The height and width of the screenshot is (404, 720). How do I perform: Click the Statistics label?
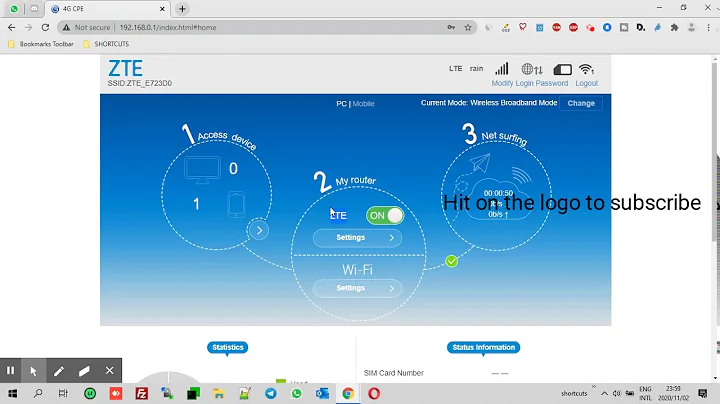227,348
